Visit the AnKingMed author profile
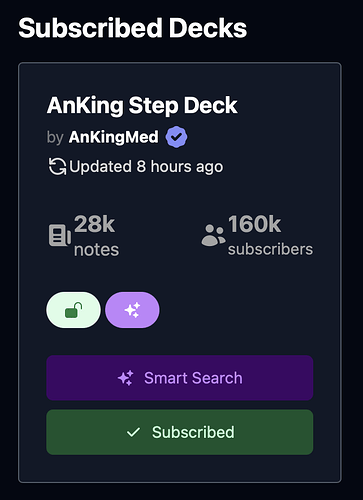363x500 pixels. pyautogui.click(x=114, y=137)
